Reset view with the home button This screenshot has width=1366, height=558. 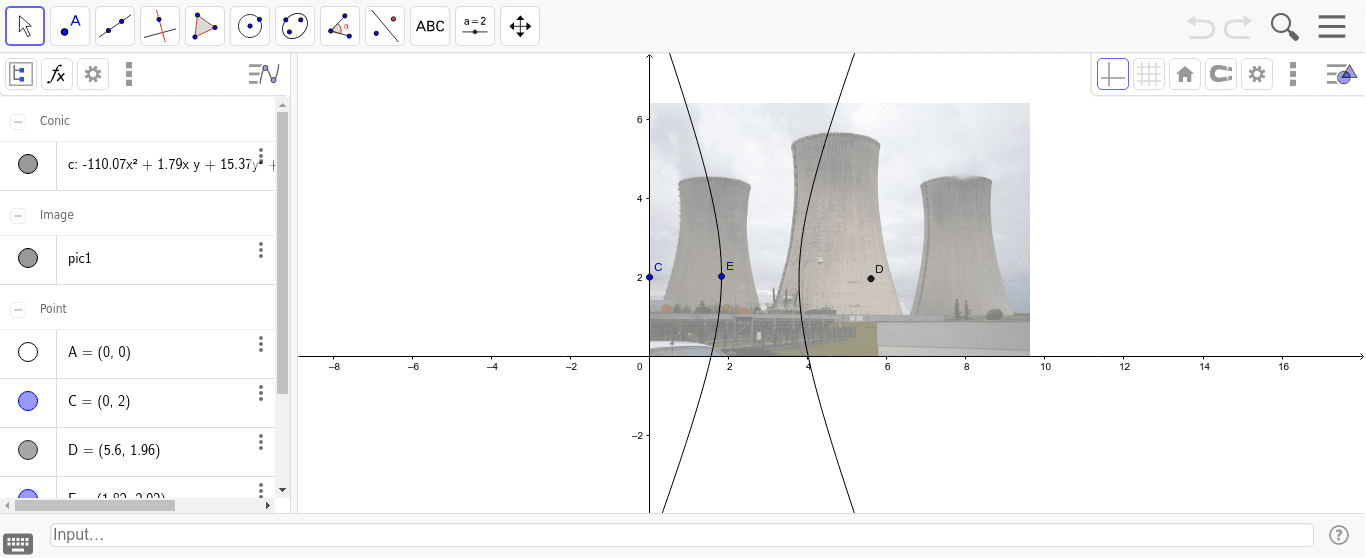tap(1185, 74)
